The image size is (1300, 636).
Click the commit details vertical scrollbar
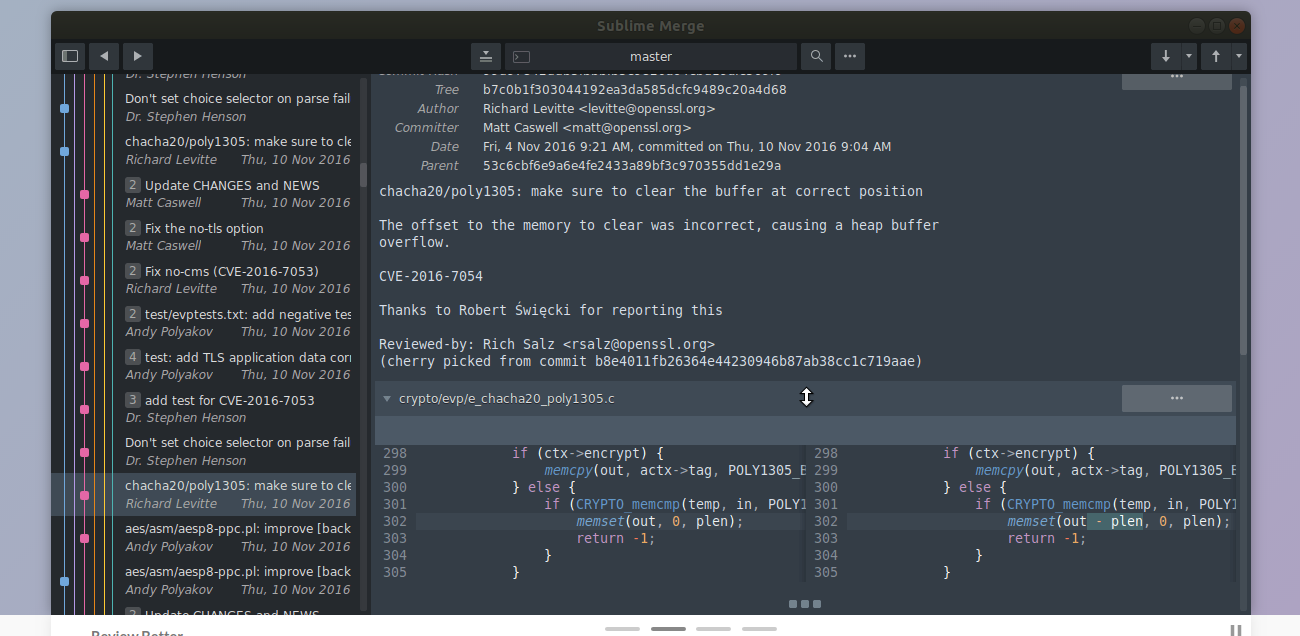[x=1244, y=220]
